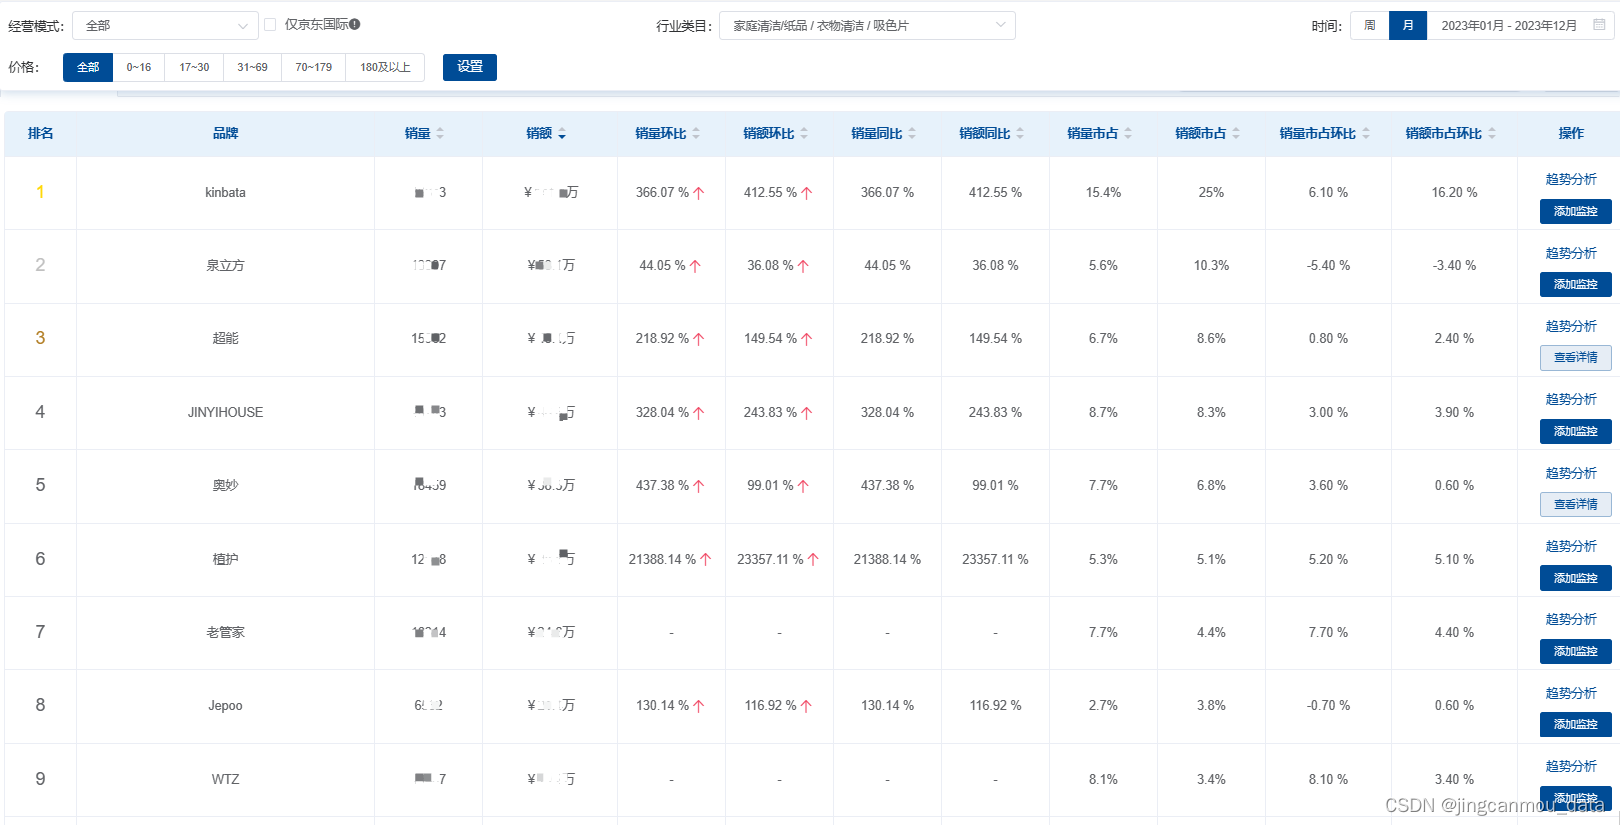
Task: Click brand name WTZ
Action: coord(225,779)
